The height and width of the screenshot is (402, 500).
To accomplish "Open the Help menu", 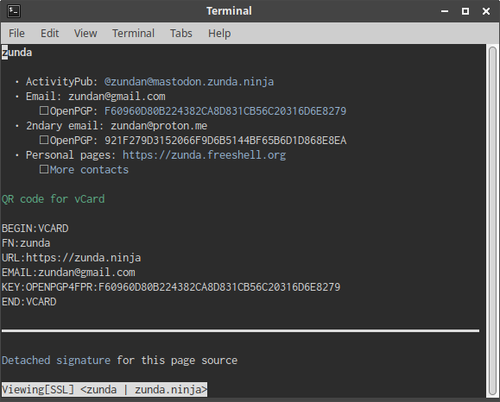I will coord(219,33).
